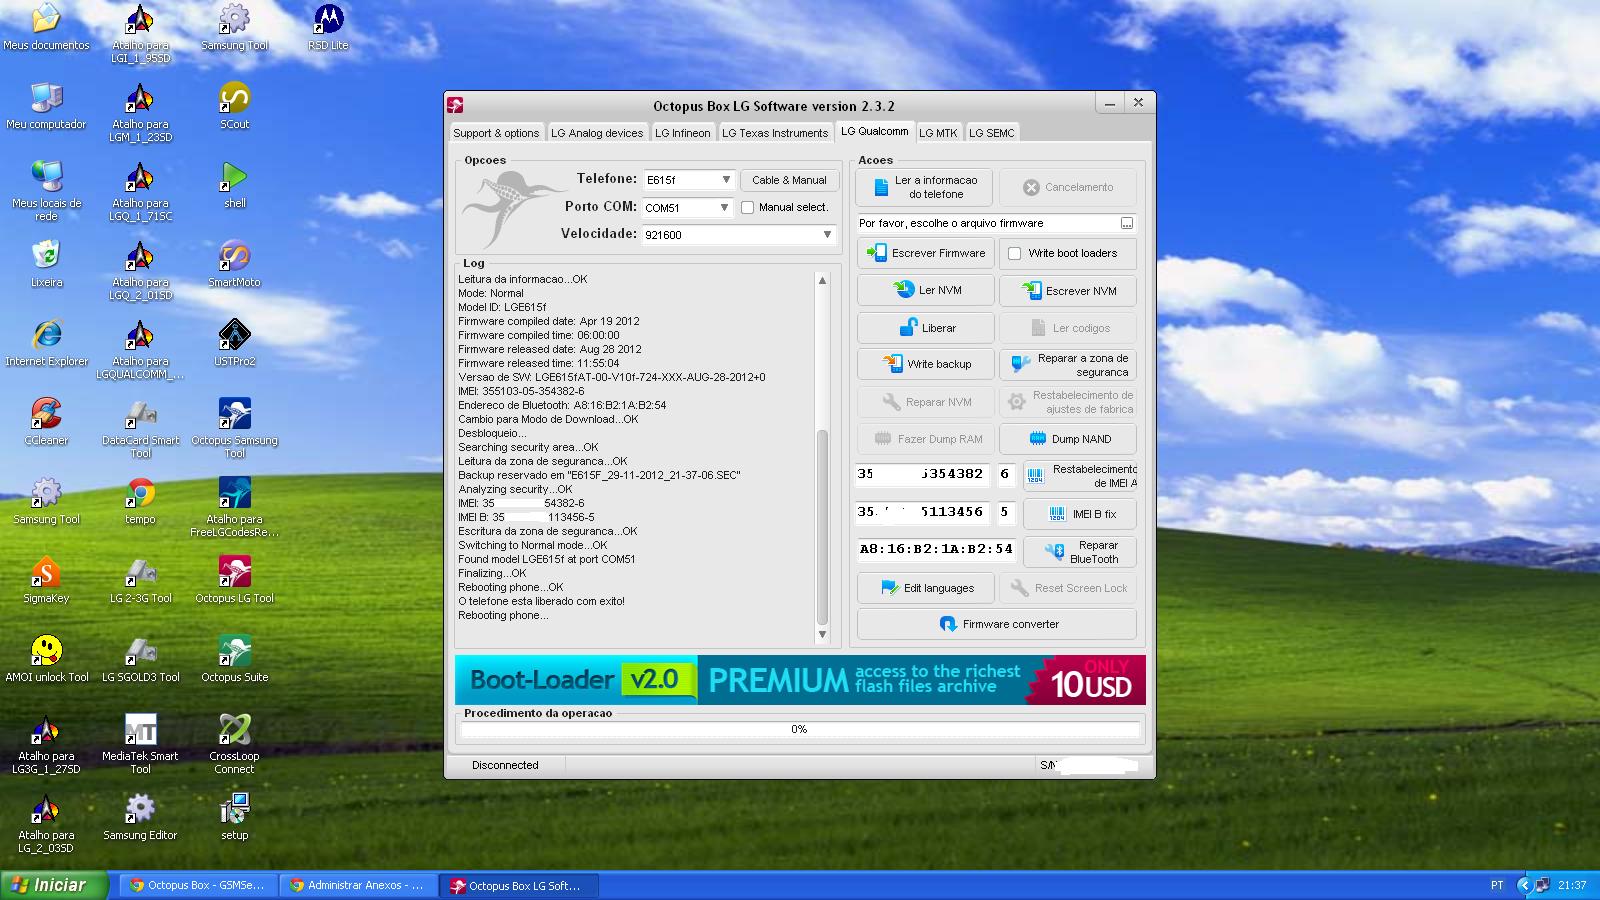
Task: Launch USTPro2 desktop icon
Action: pyautogui.click(x=235, y=342)
